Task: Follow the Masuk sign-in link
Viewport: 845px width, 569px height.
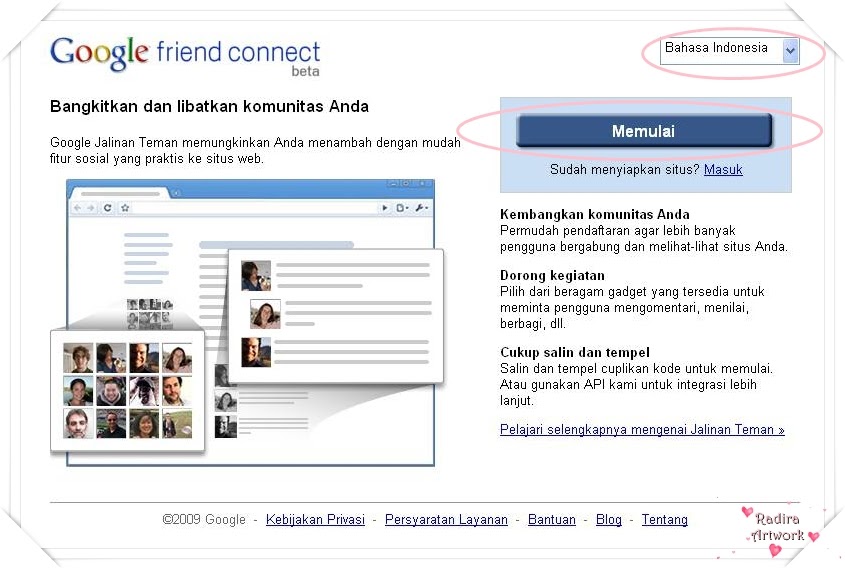Action: pos(723,170)
